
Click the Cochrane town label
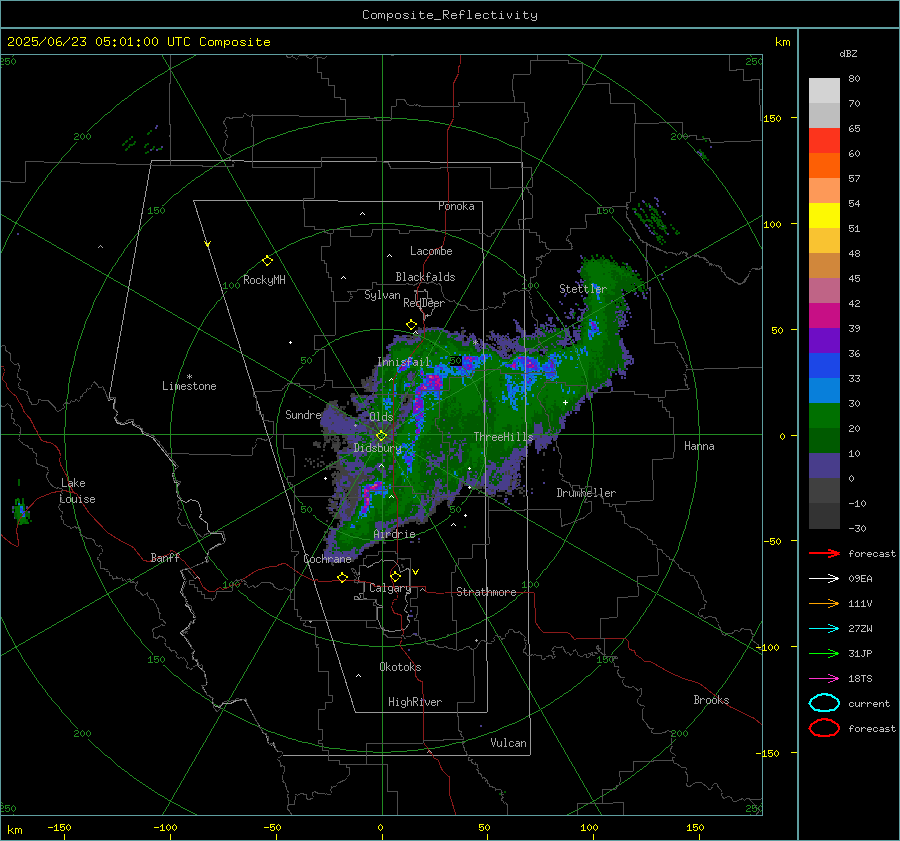point(327,559)
